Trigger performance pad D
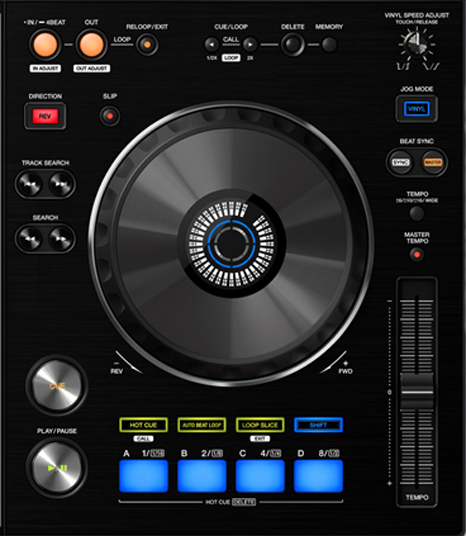The image size is (466, 536). point(318,476)
